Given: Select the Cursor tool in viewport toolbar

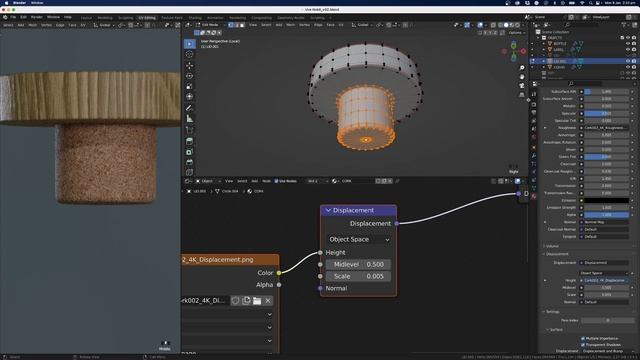Looking at the screenshot, I should 189,54.
